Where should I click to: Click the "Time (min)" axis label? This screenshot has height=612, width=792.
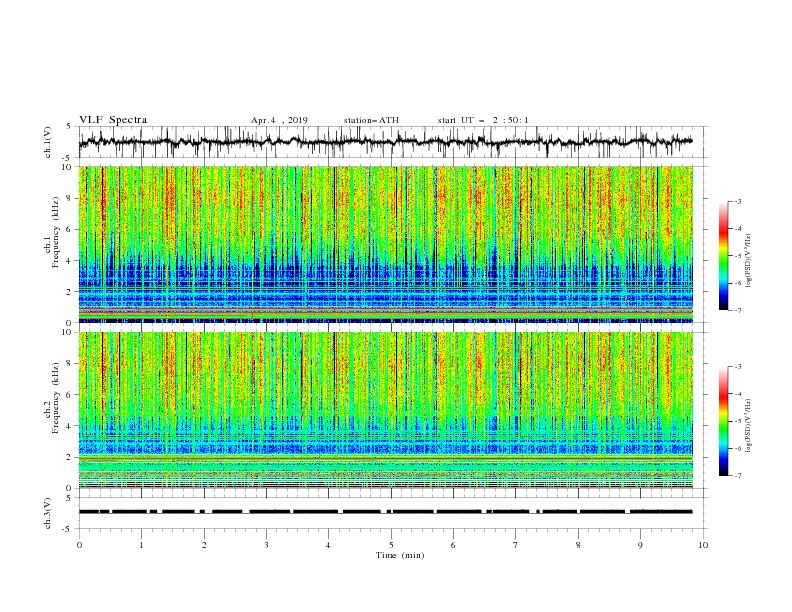pos(400,555)
